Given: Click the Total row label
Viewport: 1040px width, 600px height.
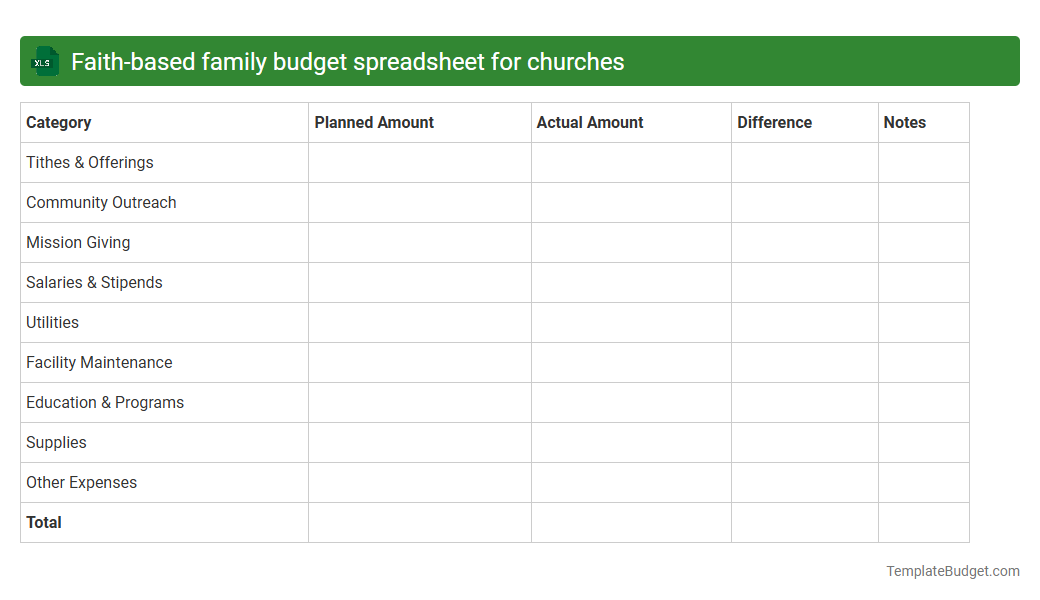Looking at the screenshot, I should 43,522.
